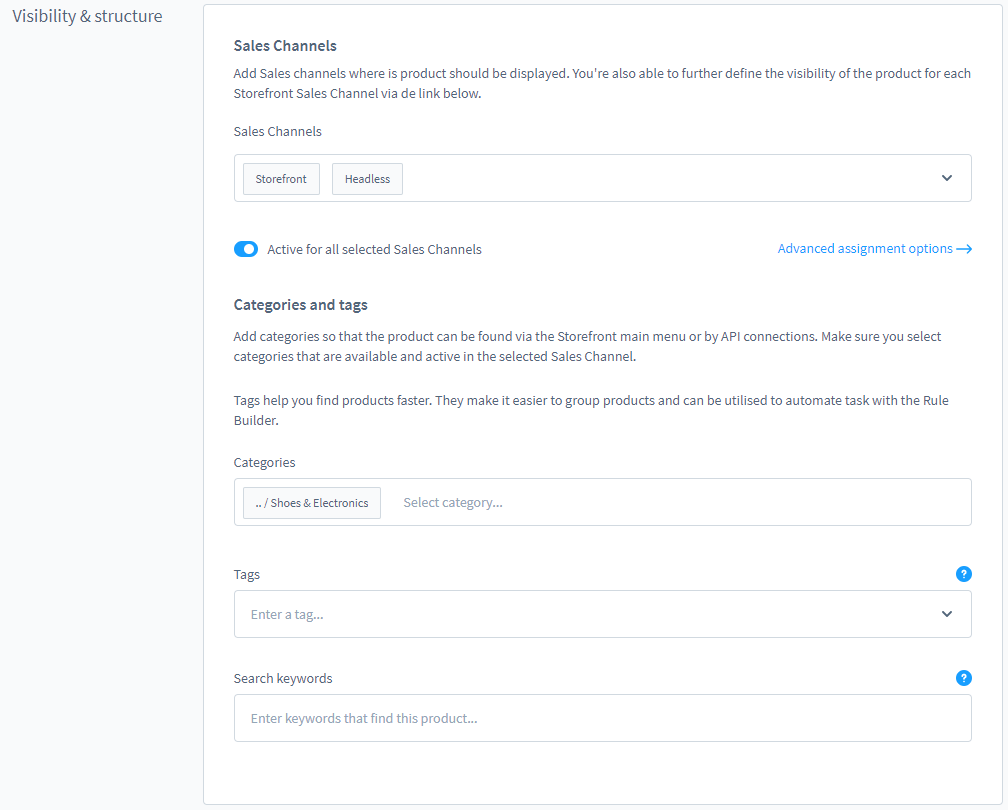Select the Storefront sales channel tag
Viewport: 1008px width, 810px height.
(x=281, y=179)
